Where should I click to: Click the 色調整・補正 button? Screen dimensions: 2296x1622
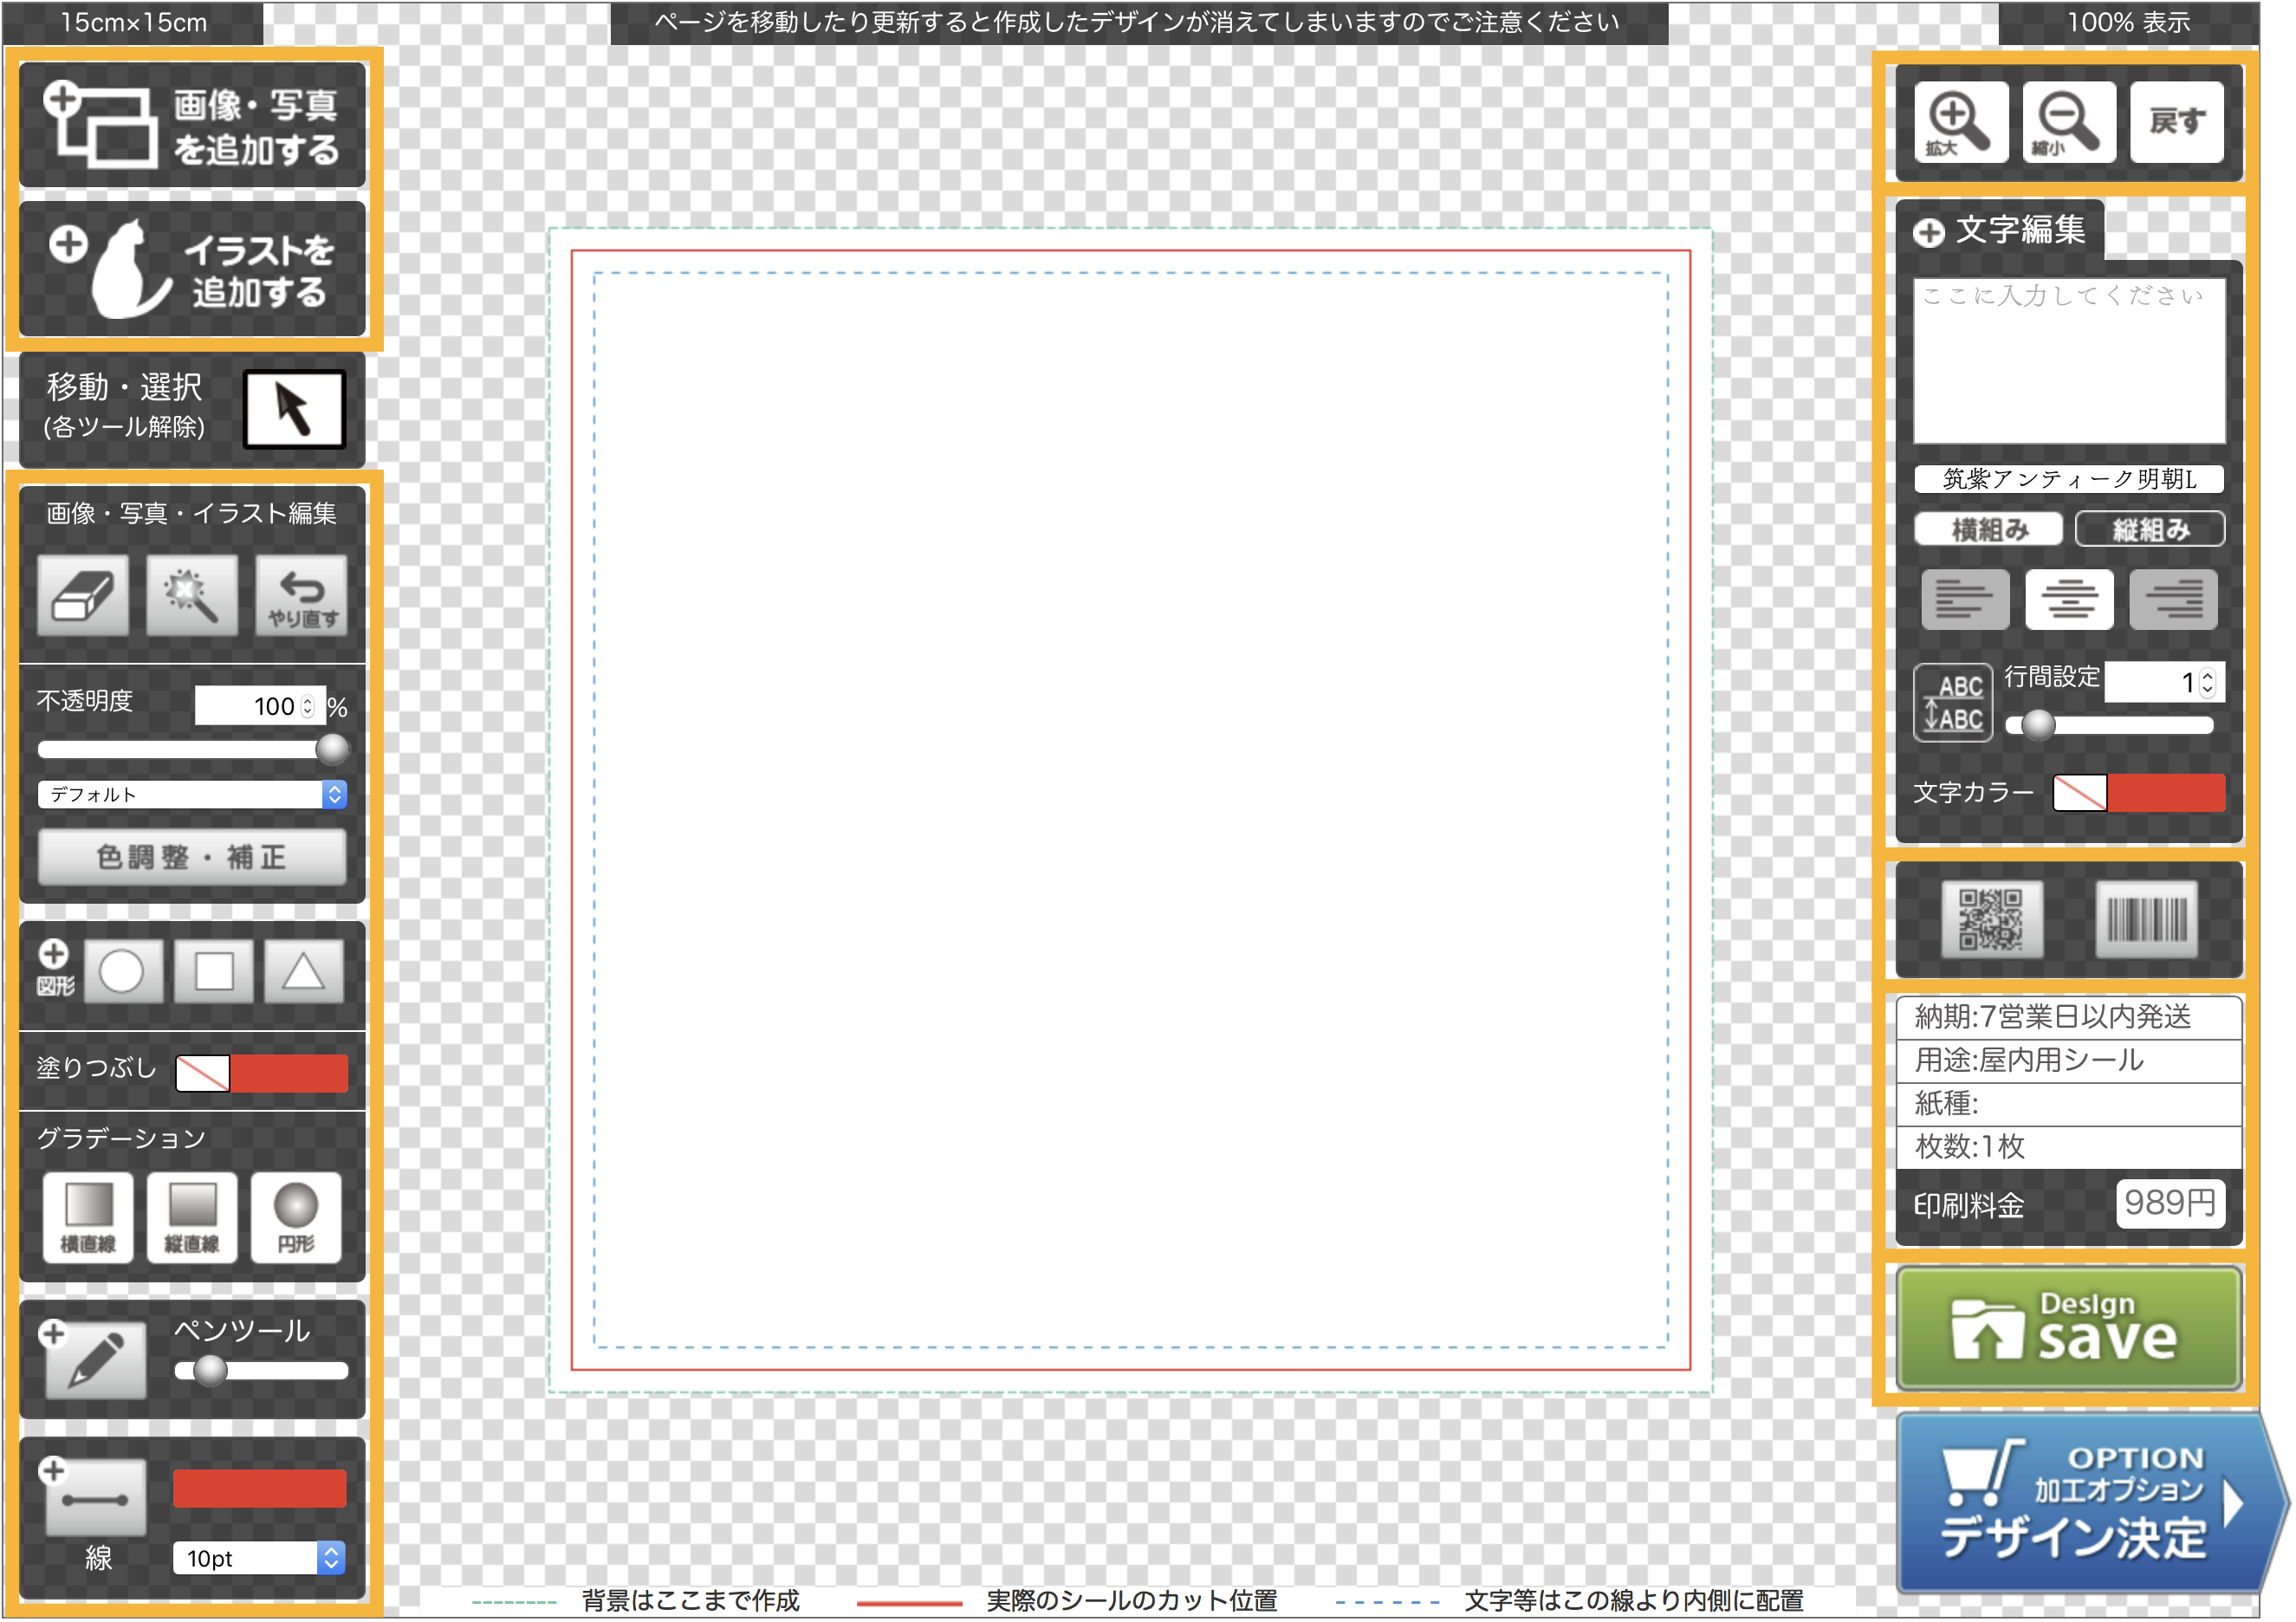(193, 859)
